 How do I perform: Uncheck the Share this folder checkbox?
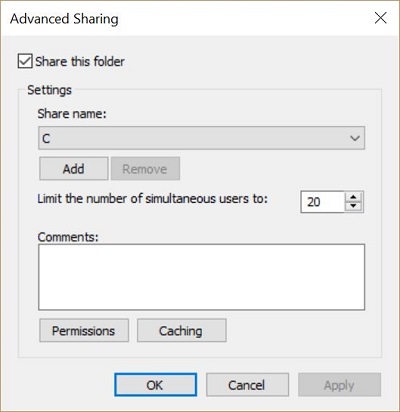click(x=25, y=61)
